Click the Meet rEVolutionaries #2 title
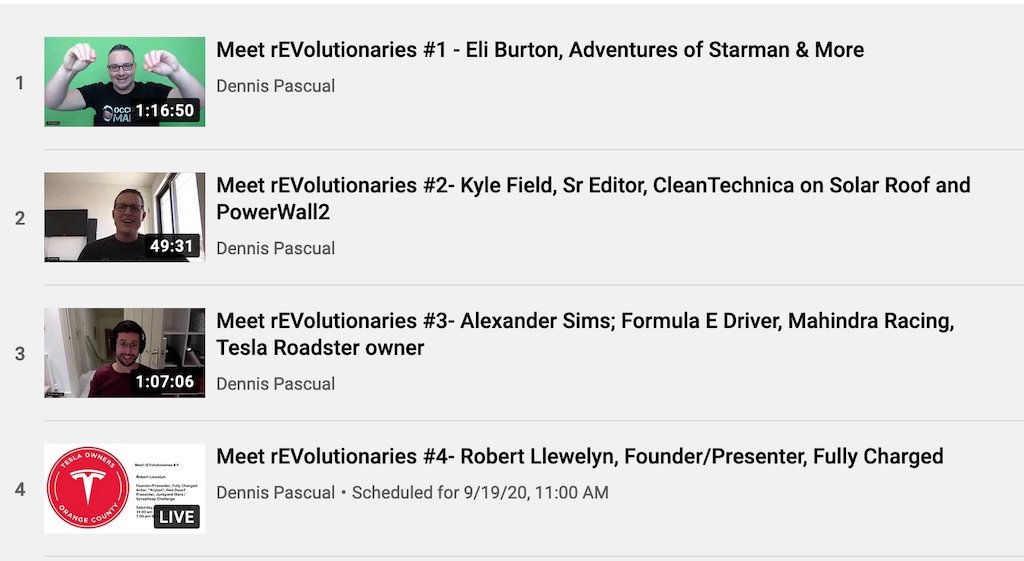Screen dimensions: 1024x561 593,199
